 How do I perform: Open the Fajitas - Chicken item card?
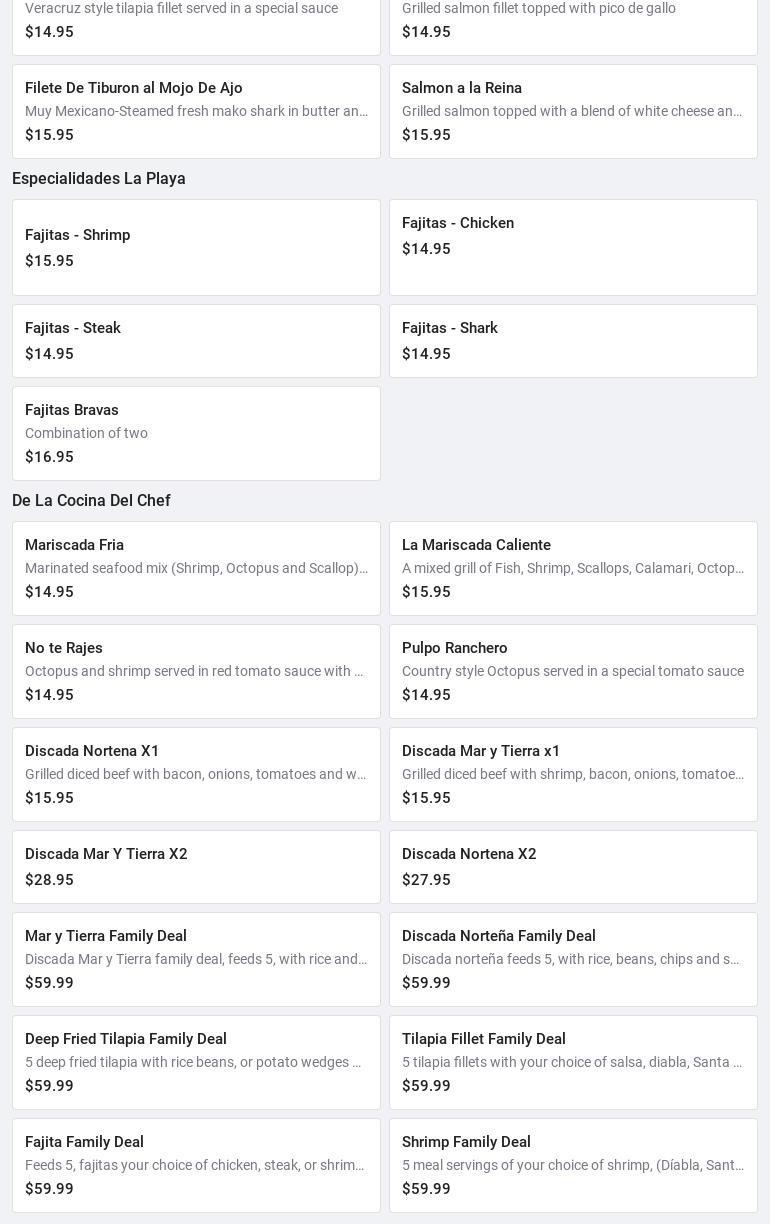click(573, 247)
